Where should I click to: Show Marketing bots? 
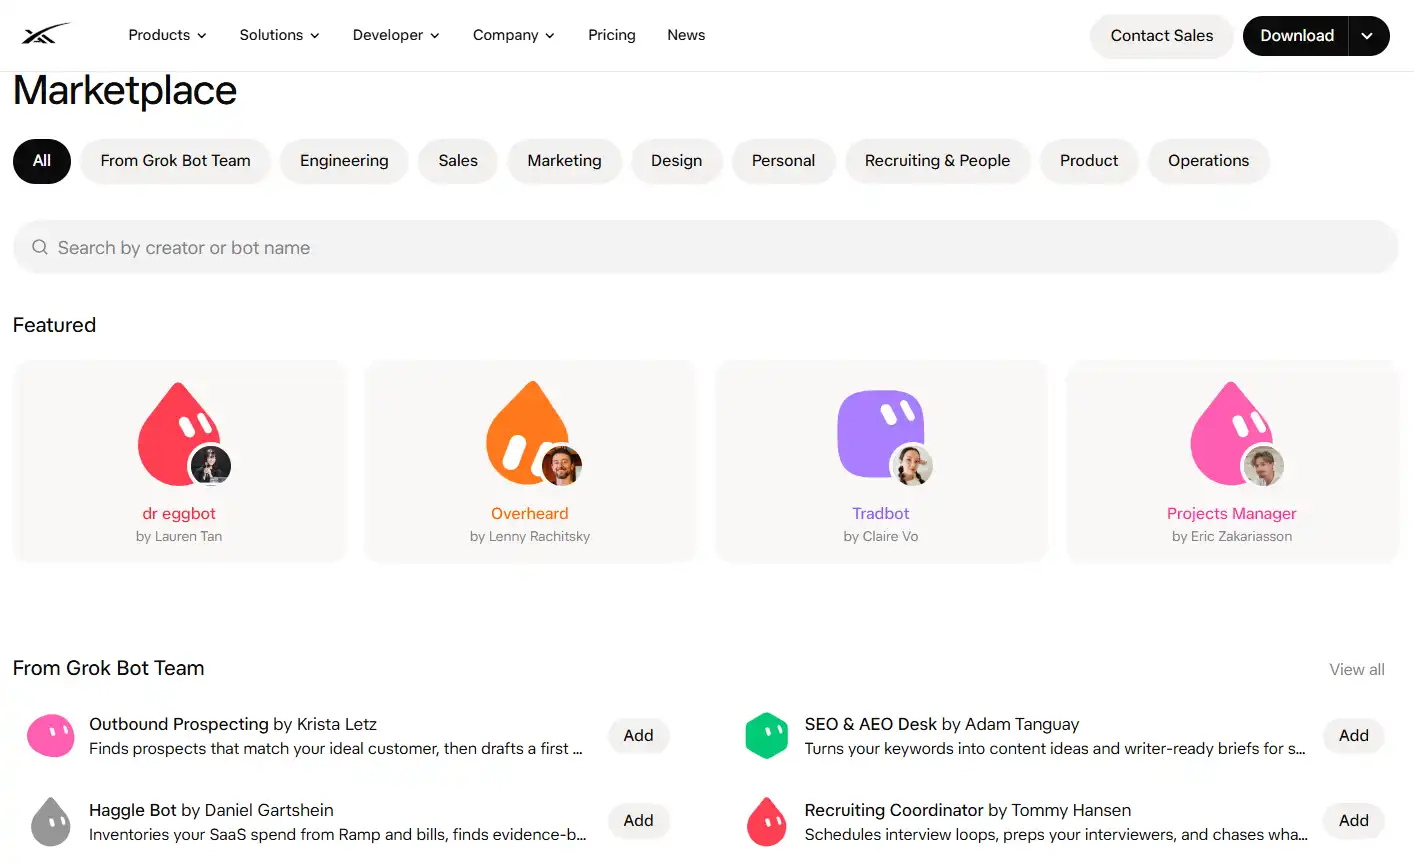pyautogui.click(x=565, y=161)
